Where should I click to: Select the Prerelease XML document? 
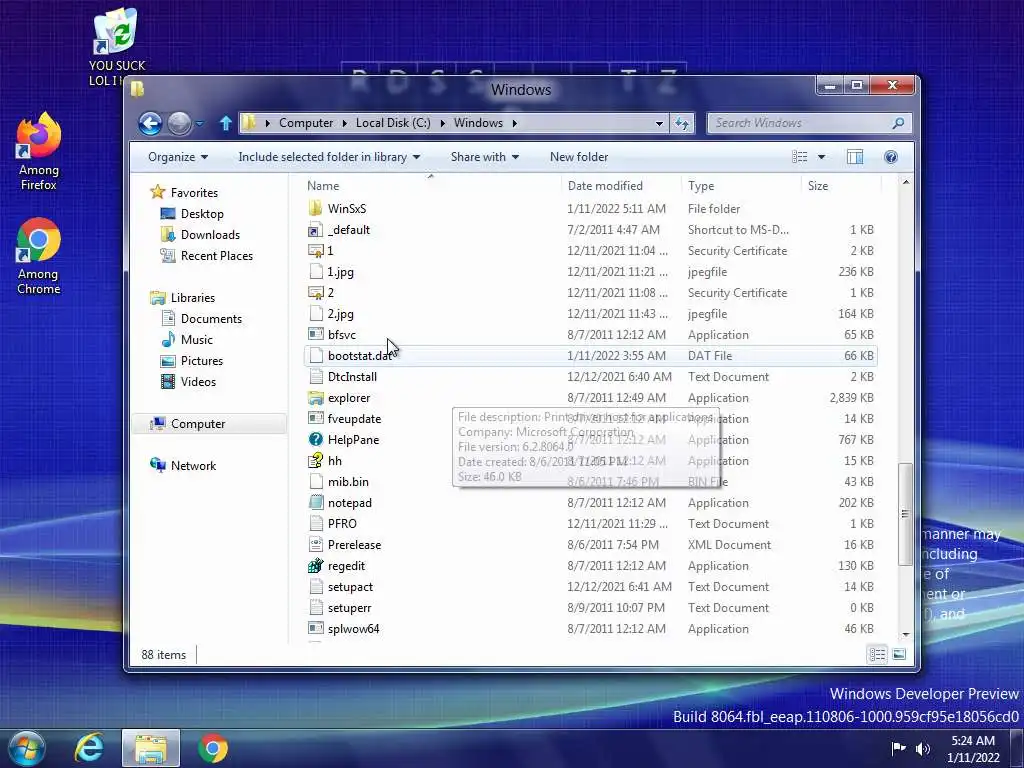(x=354, y=545)
